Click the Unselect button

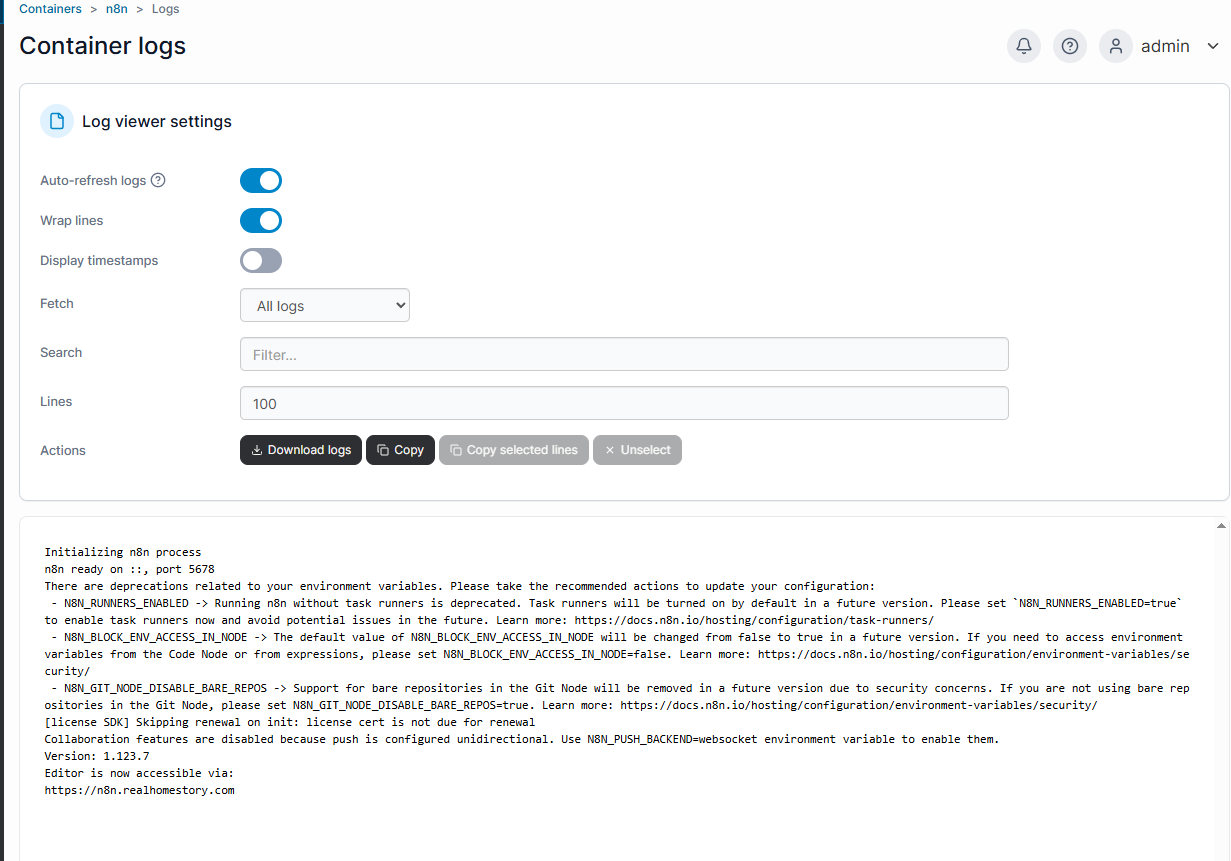(637, 450)
